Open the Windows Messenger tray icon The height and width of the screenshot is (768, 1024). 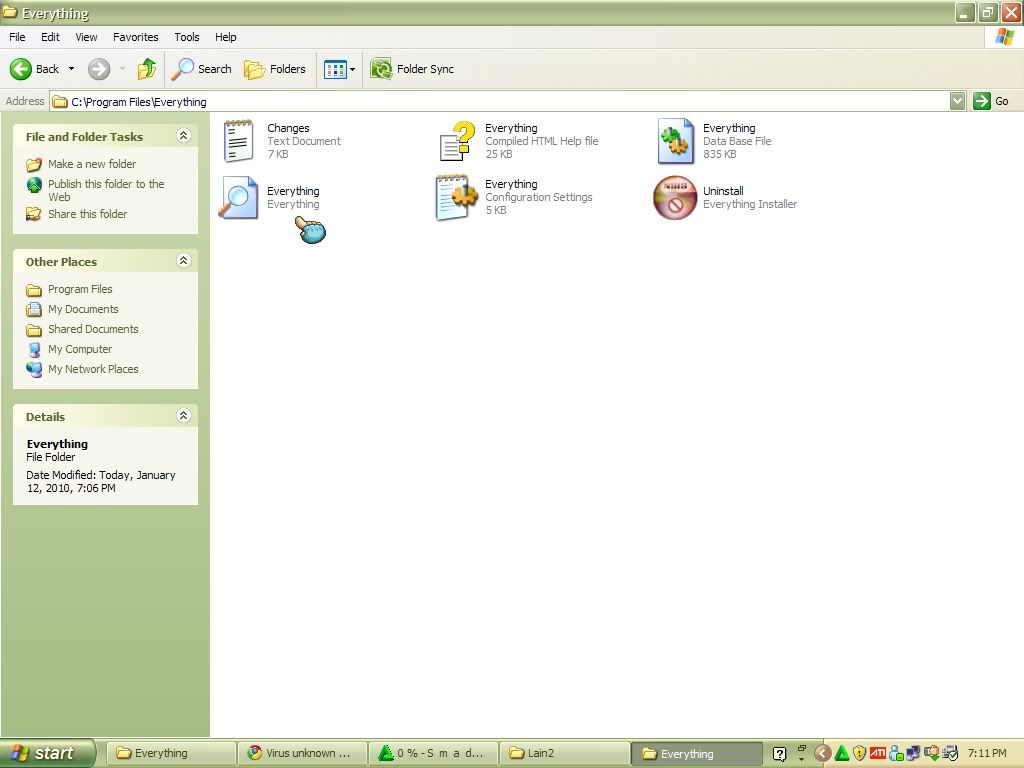coord(896,754)
